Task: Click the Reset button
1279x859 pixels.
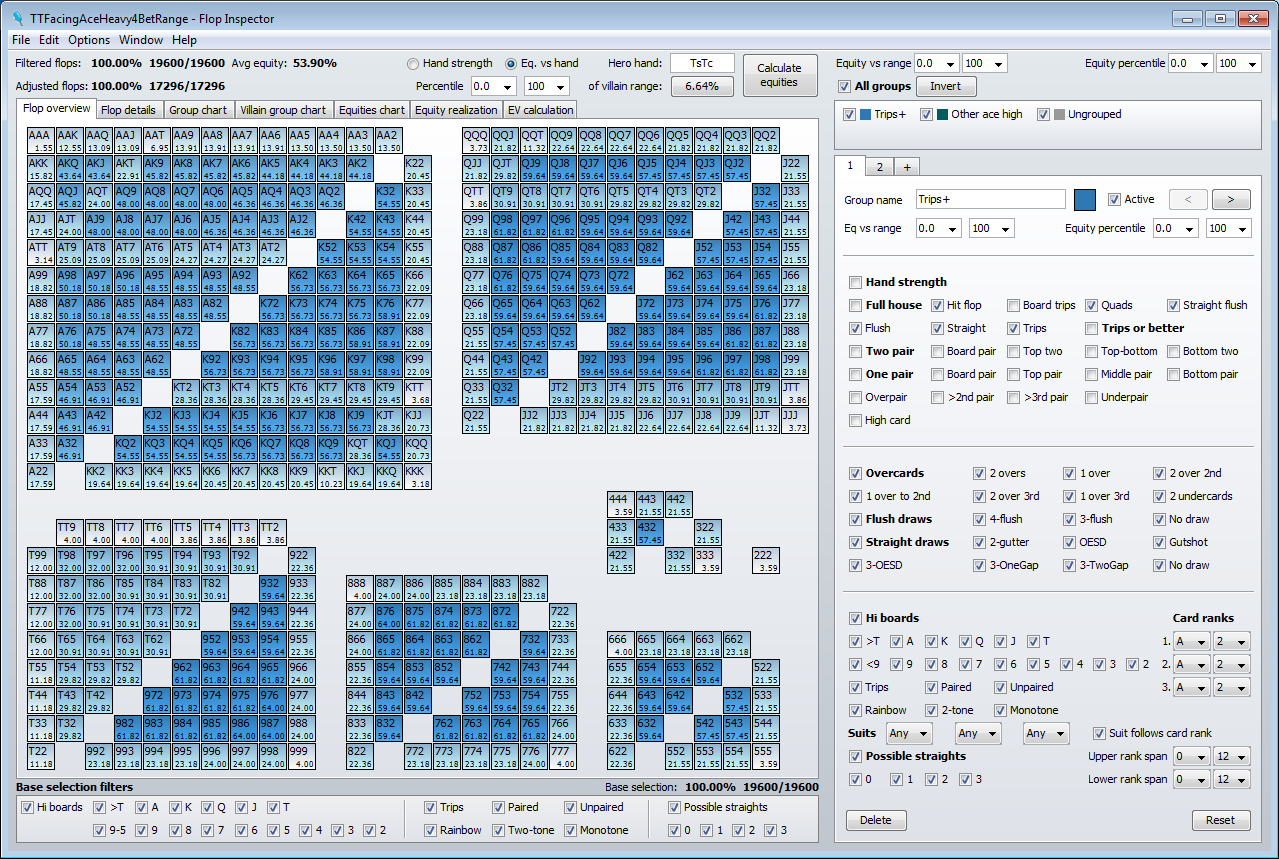Action: point(1220,820)
